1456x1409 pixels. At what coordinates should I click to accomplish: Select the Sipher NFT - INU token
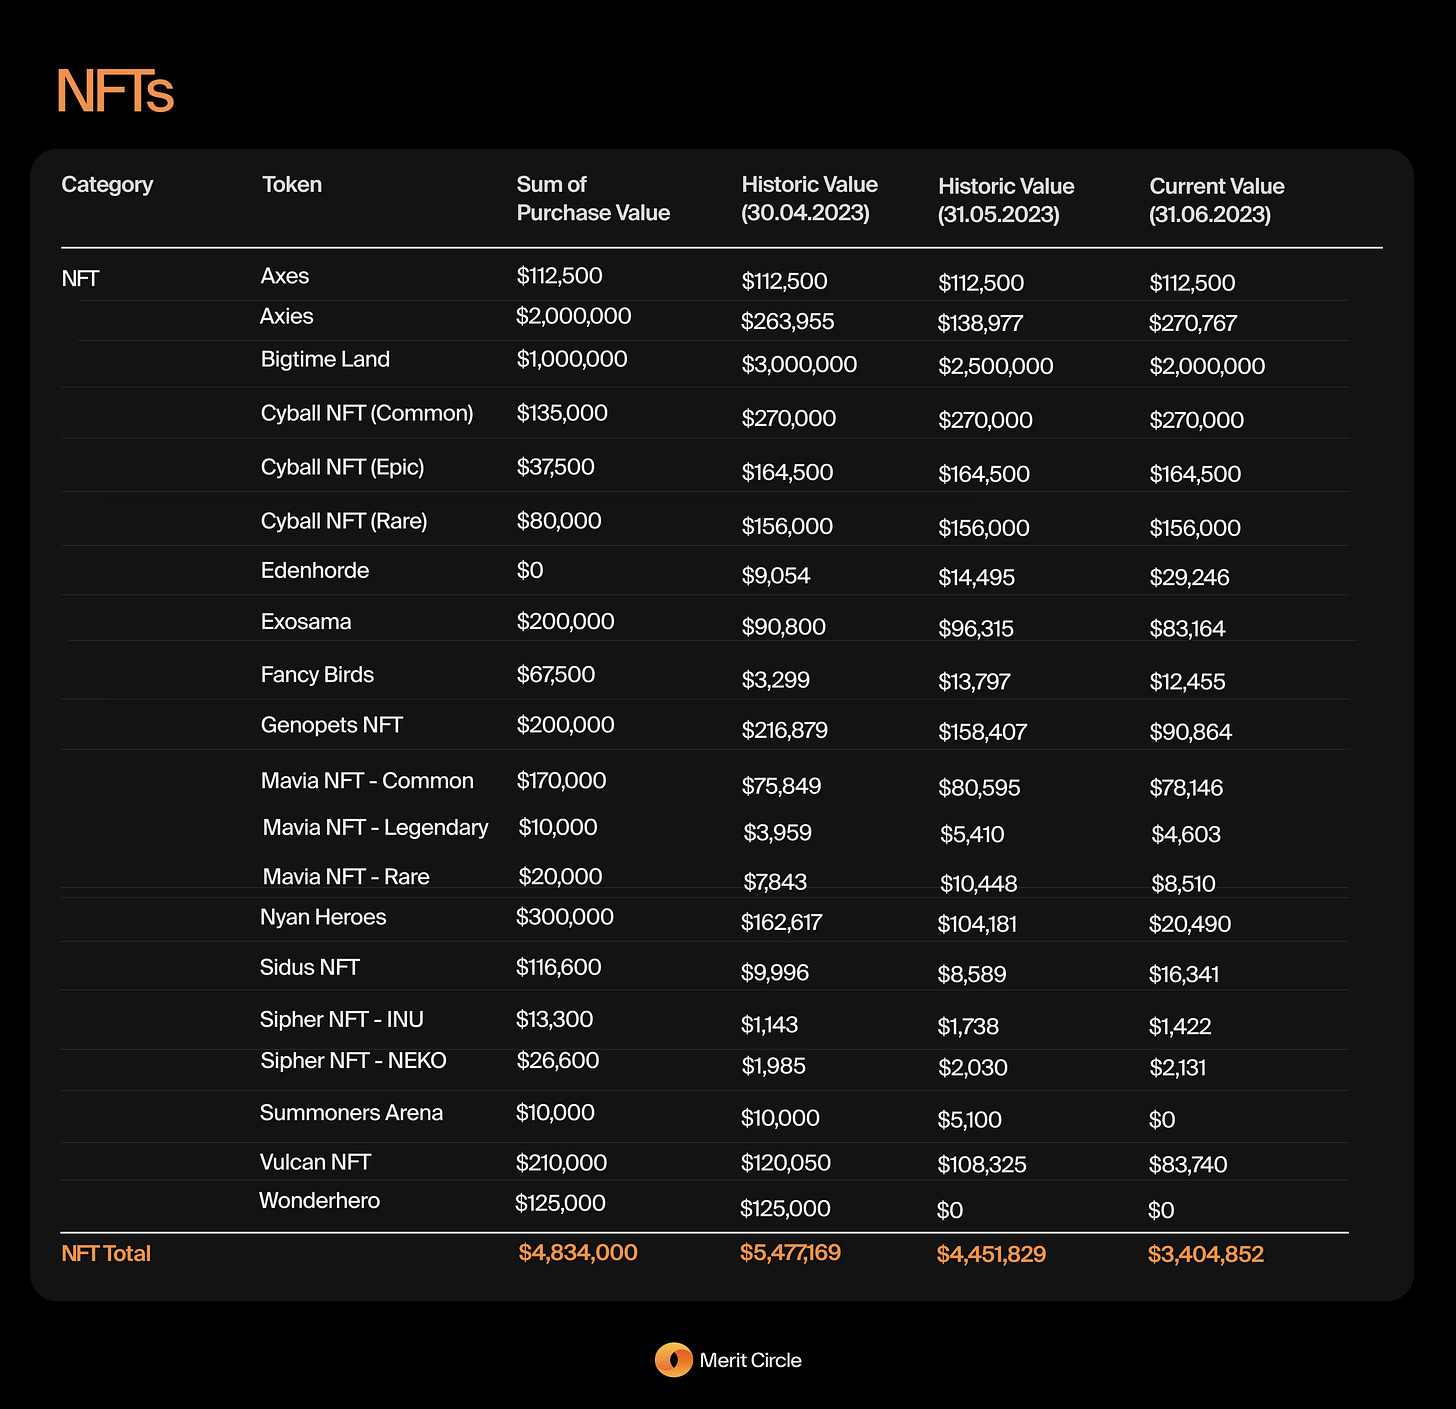pos(341,1019)
